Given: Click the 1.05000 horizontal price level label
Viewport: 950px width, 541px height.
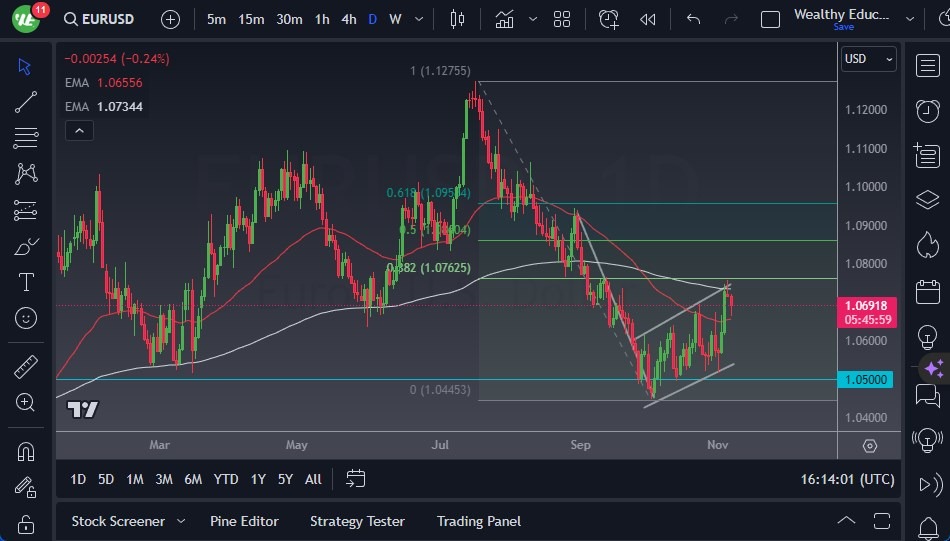Looking at the screenshot, I should click(866, 380).
